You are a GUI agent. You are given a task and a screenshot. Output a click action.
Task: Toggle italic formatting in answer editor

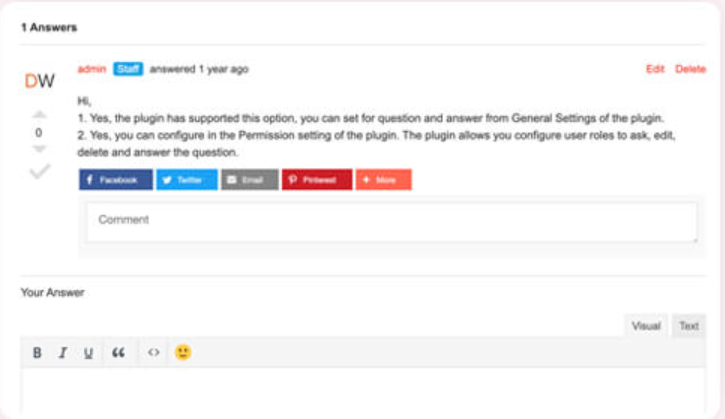(x=63, y=353)
